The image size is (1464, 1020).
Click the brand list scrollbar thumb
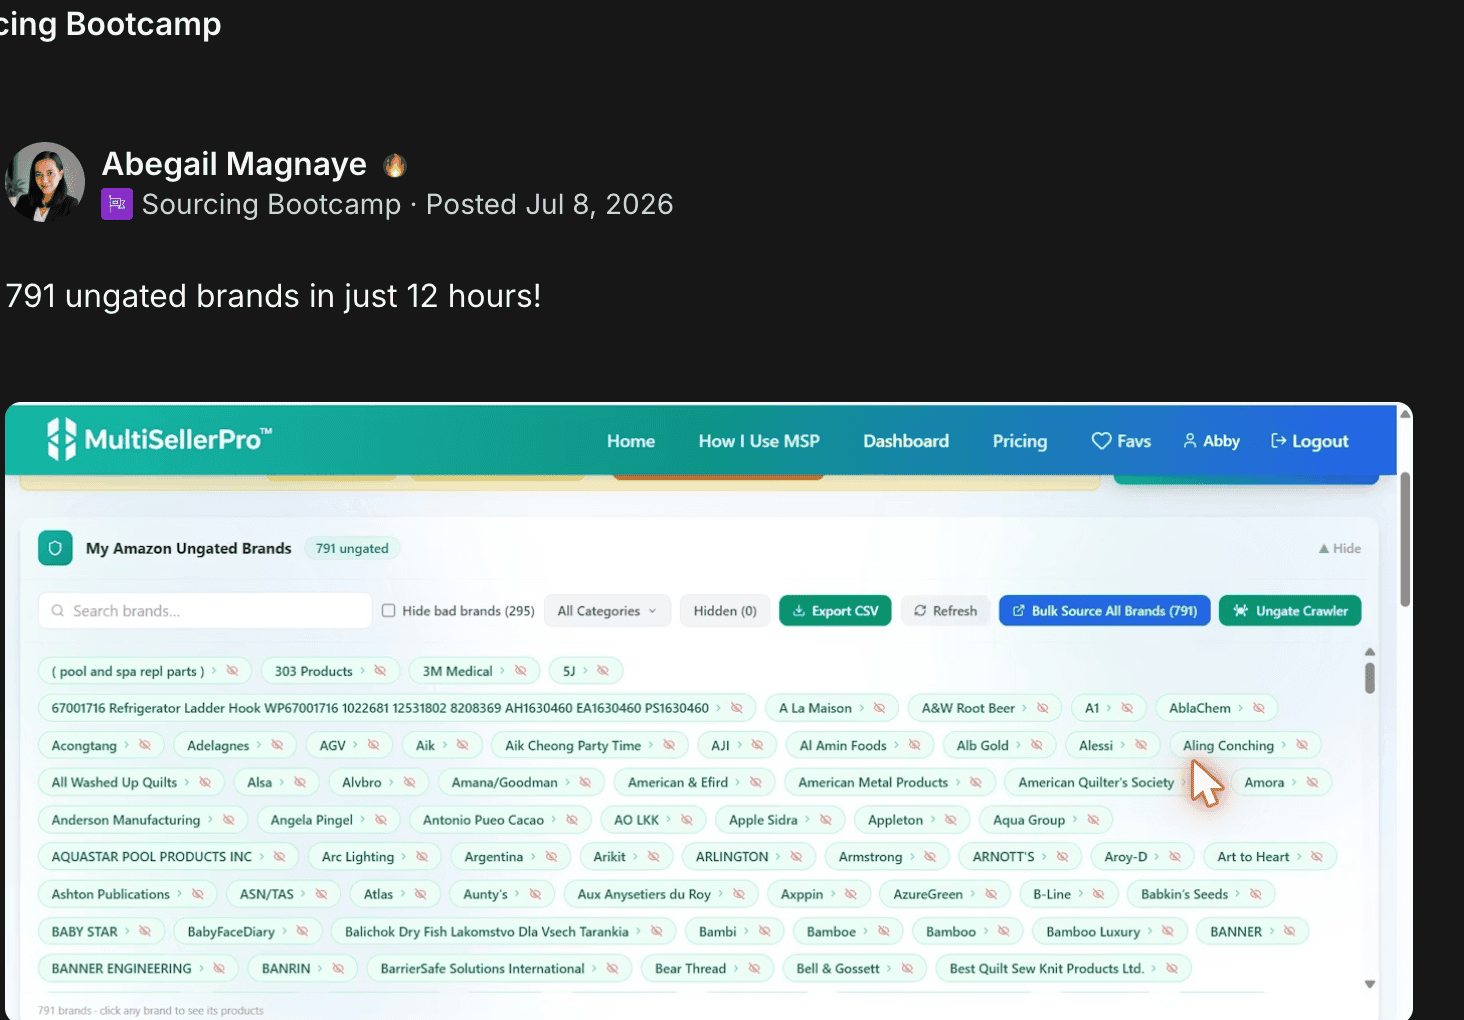point(1370,678)
